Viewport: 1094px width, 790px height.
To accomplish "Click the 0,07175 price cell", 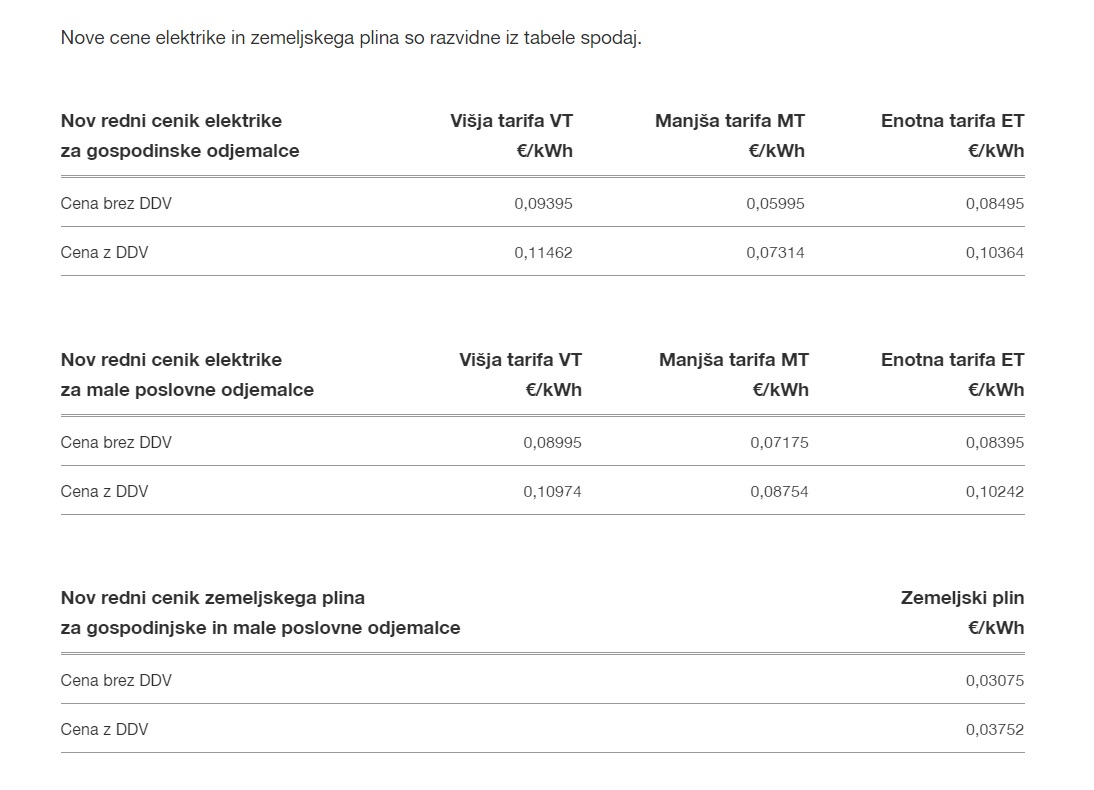I will (779, 442).
